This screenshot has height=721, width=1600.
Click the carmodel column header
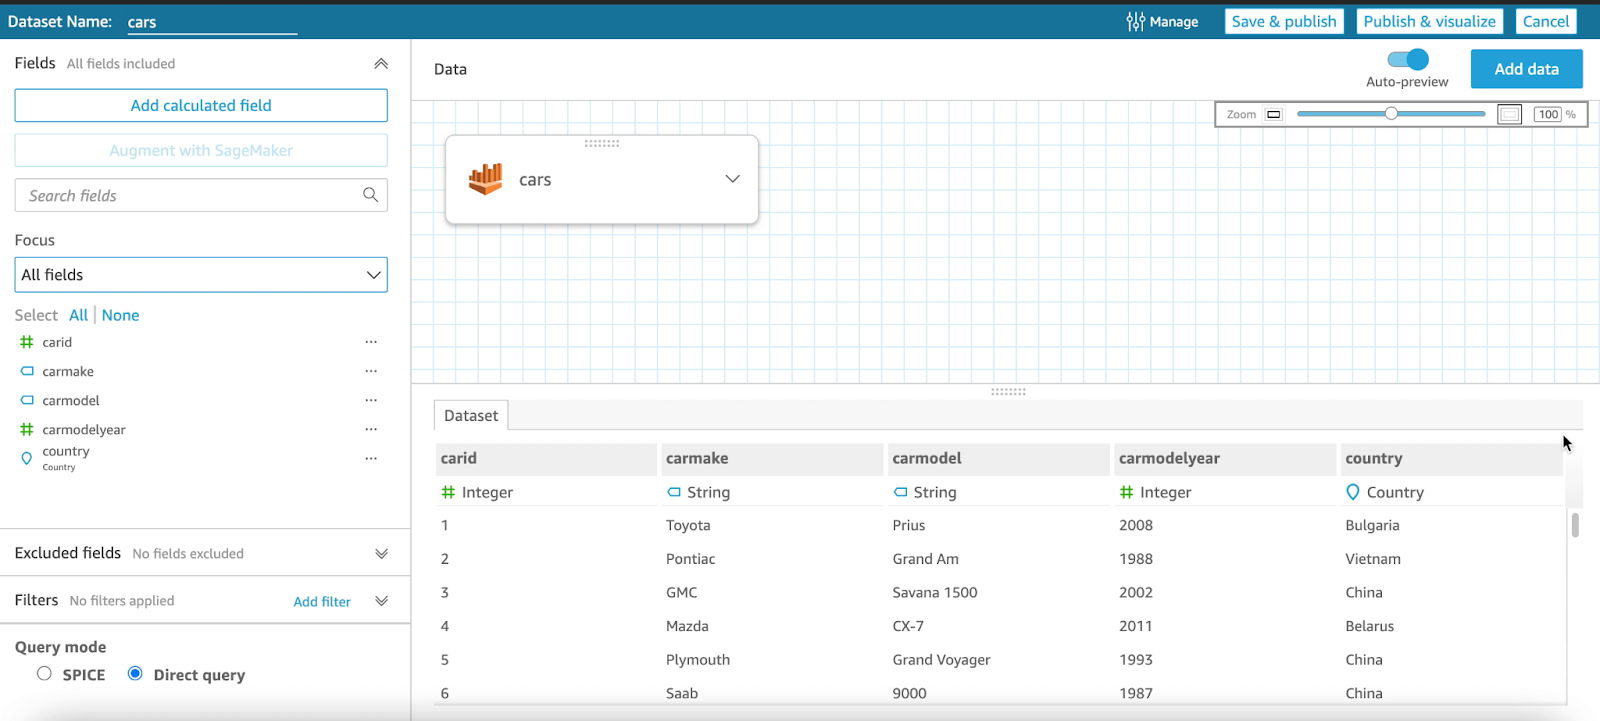(999, 458)
